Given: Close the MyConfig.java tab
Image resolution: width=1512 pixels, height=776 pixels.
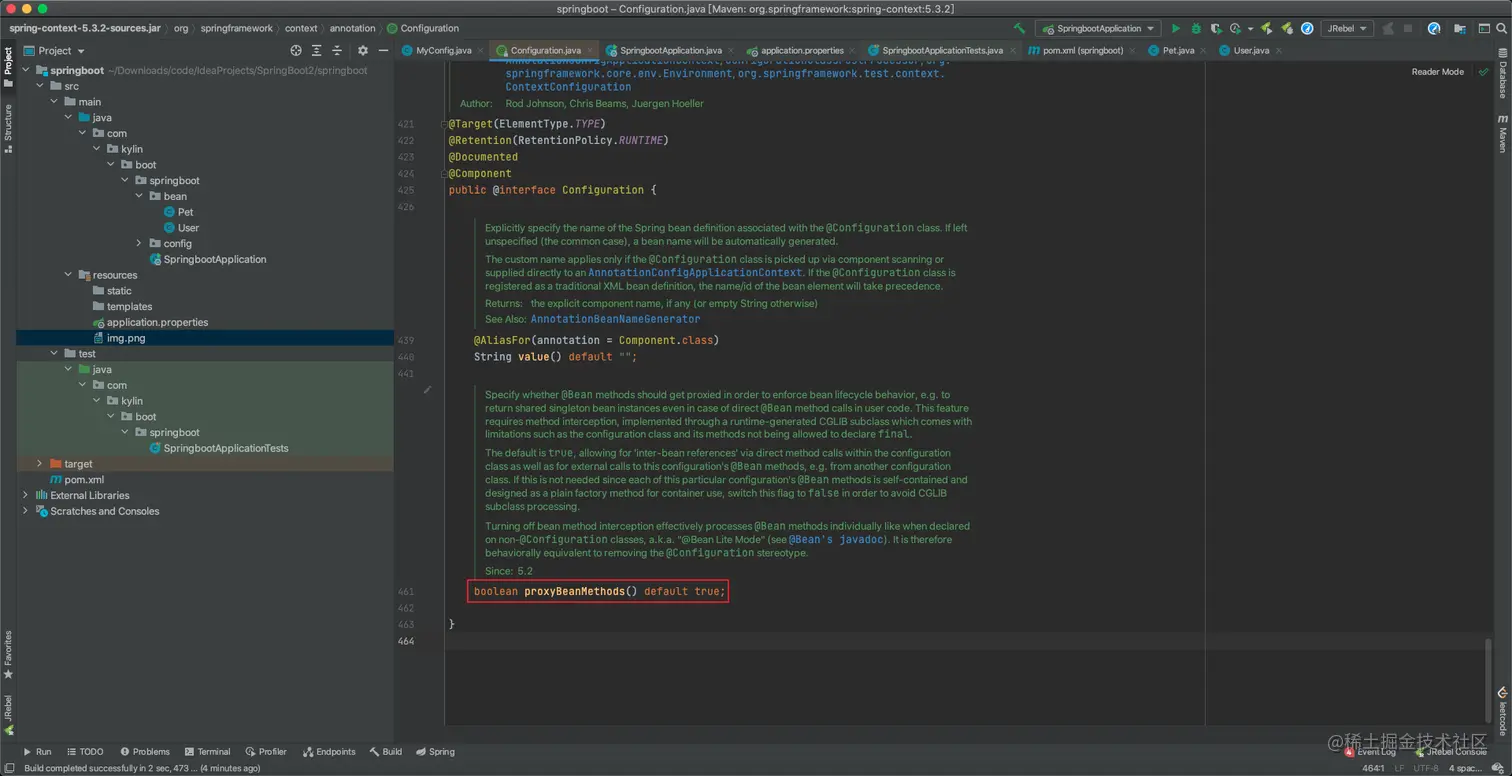Looking at the screenshot, I should (482, 50).
